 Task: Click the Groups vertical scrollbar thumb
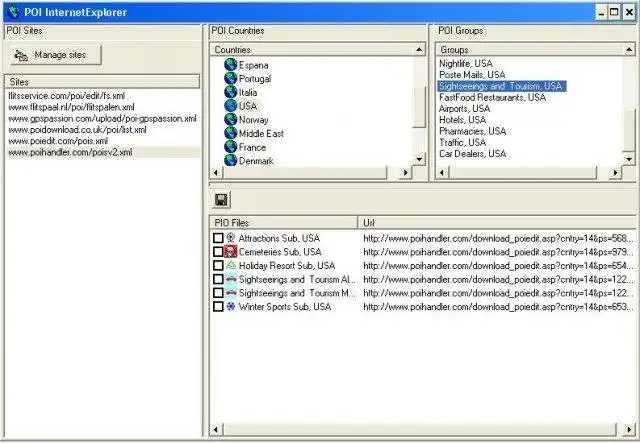tap(629, 131)
